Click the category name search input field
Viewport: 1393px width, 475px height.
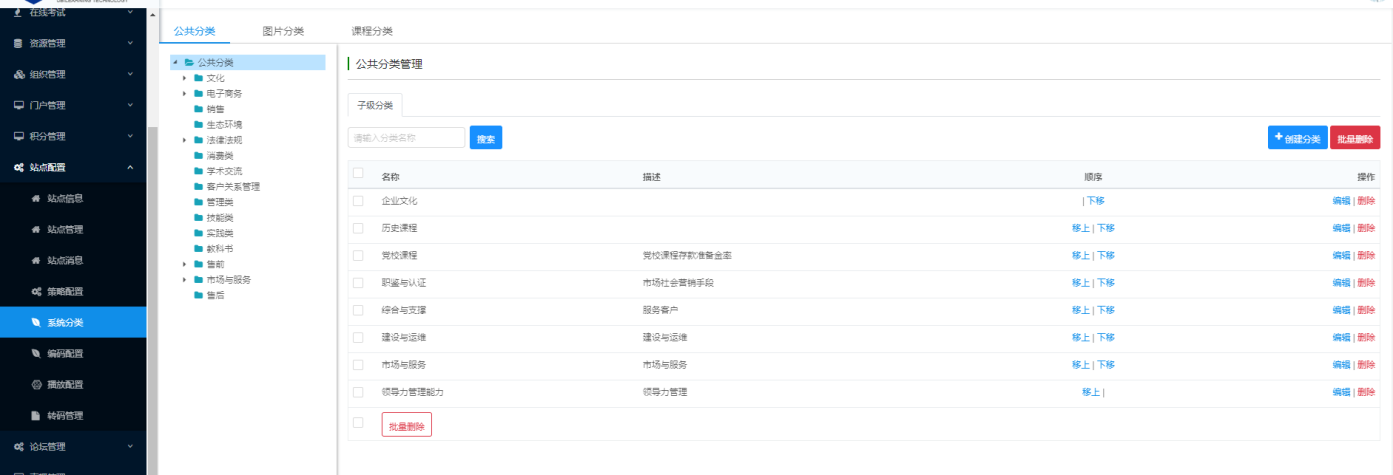tap(406, 138)
